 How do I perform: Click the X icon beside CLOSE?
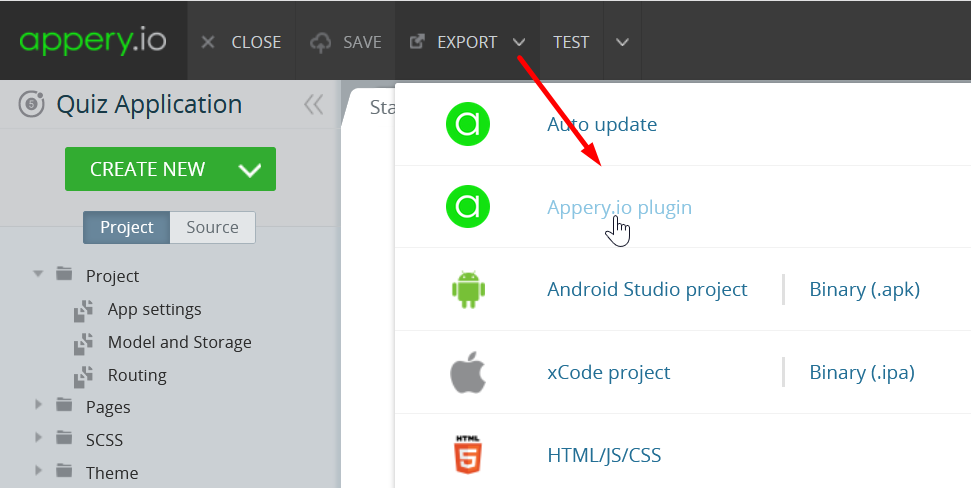point(208,42)
